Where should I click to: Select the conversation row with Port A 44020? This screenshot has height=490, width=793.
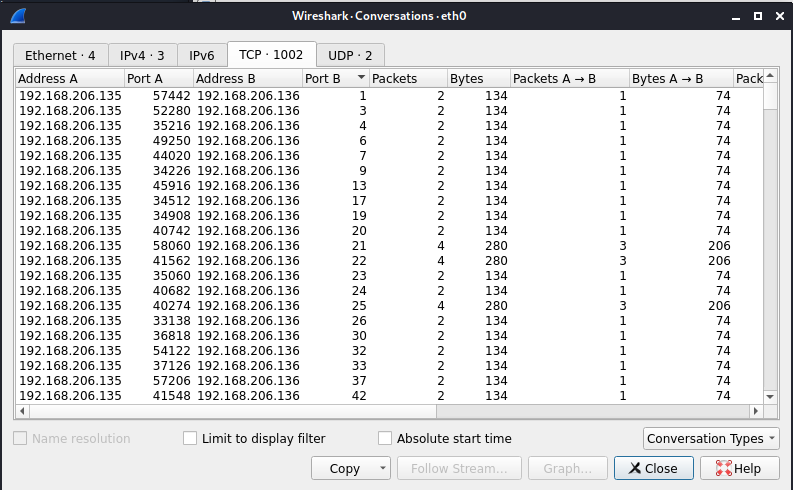tap(388, 156)
